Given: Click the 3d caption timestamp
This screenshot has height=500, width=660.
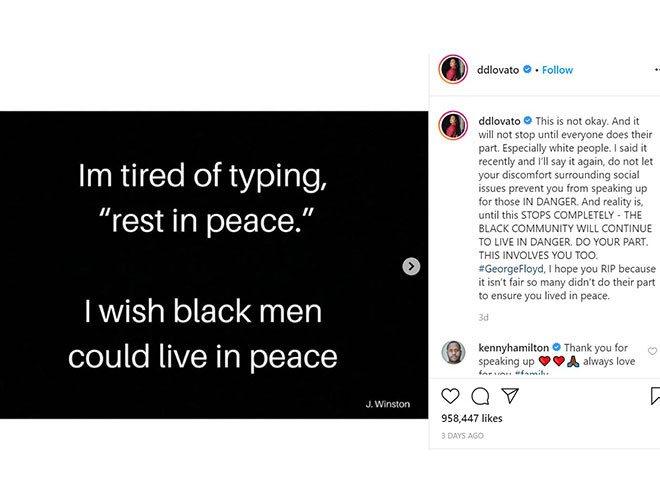Looking at the screenshot, I should pos(484,317).
